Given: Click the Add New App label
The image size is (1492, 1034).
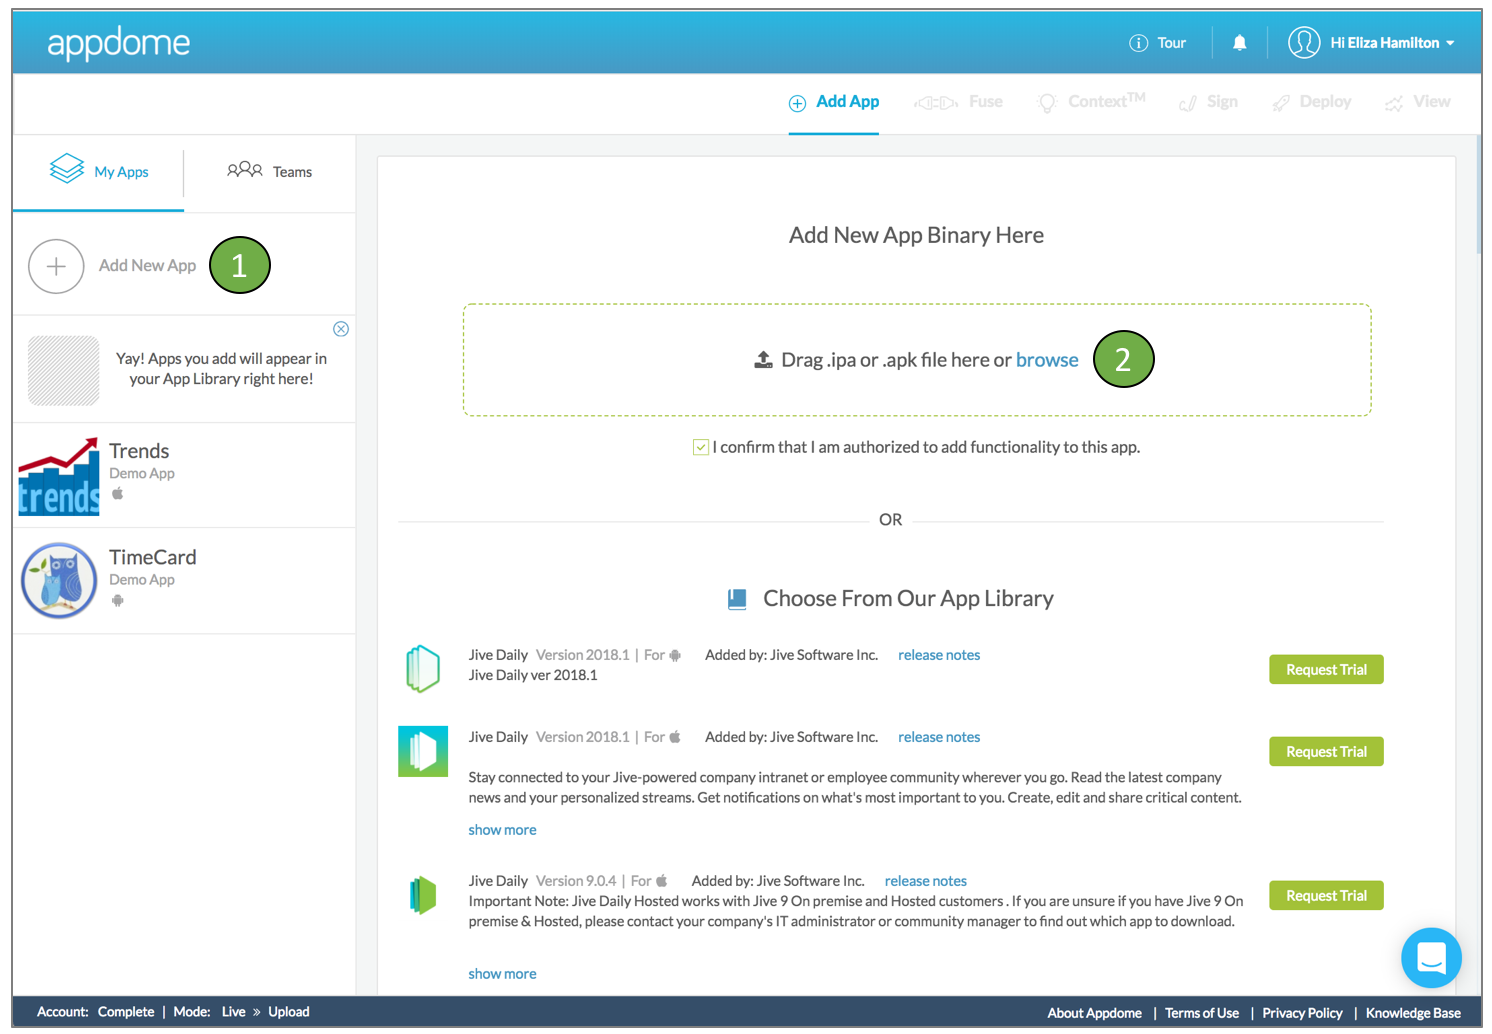Looking at the screenshot, I should [147, 266].
